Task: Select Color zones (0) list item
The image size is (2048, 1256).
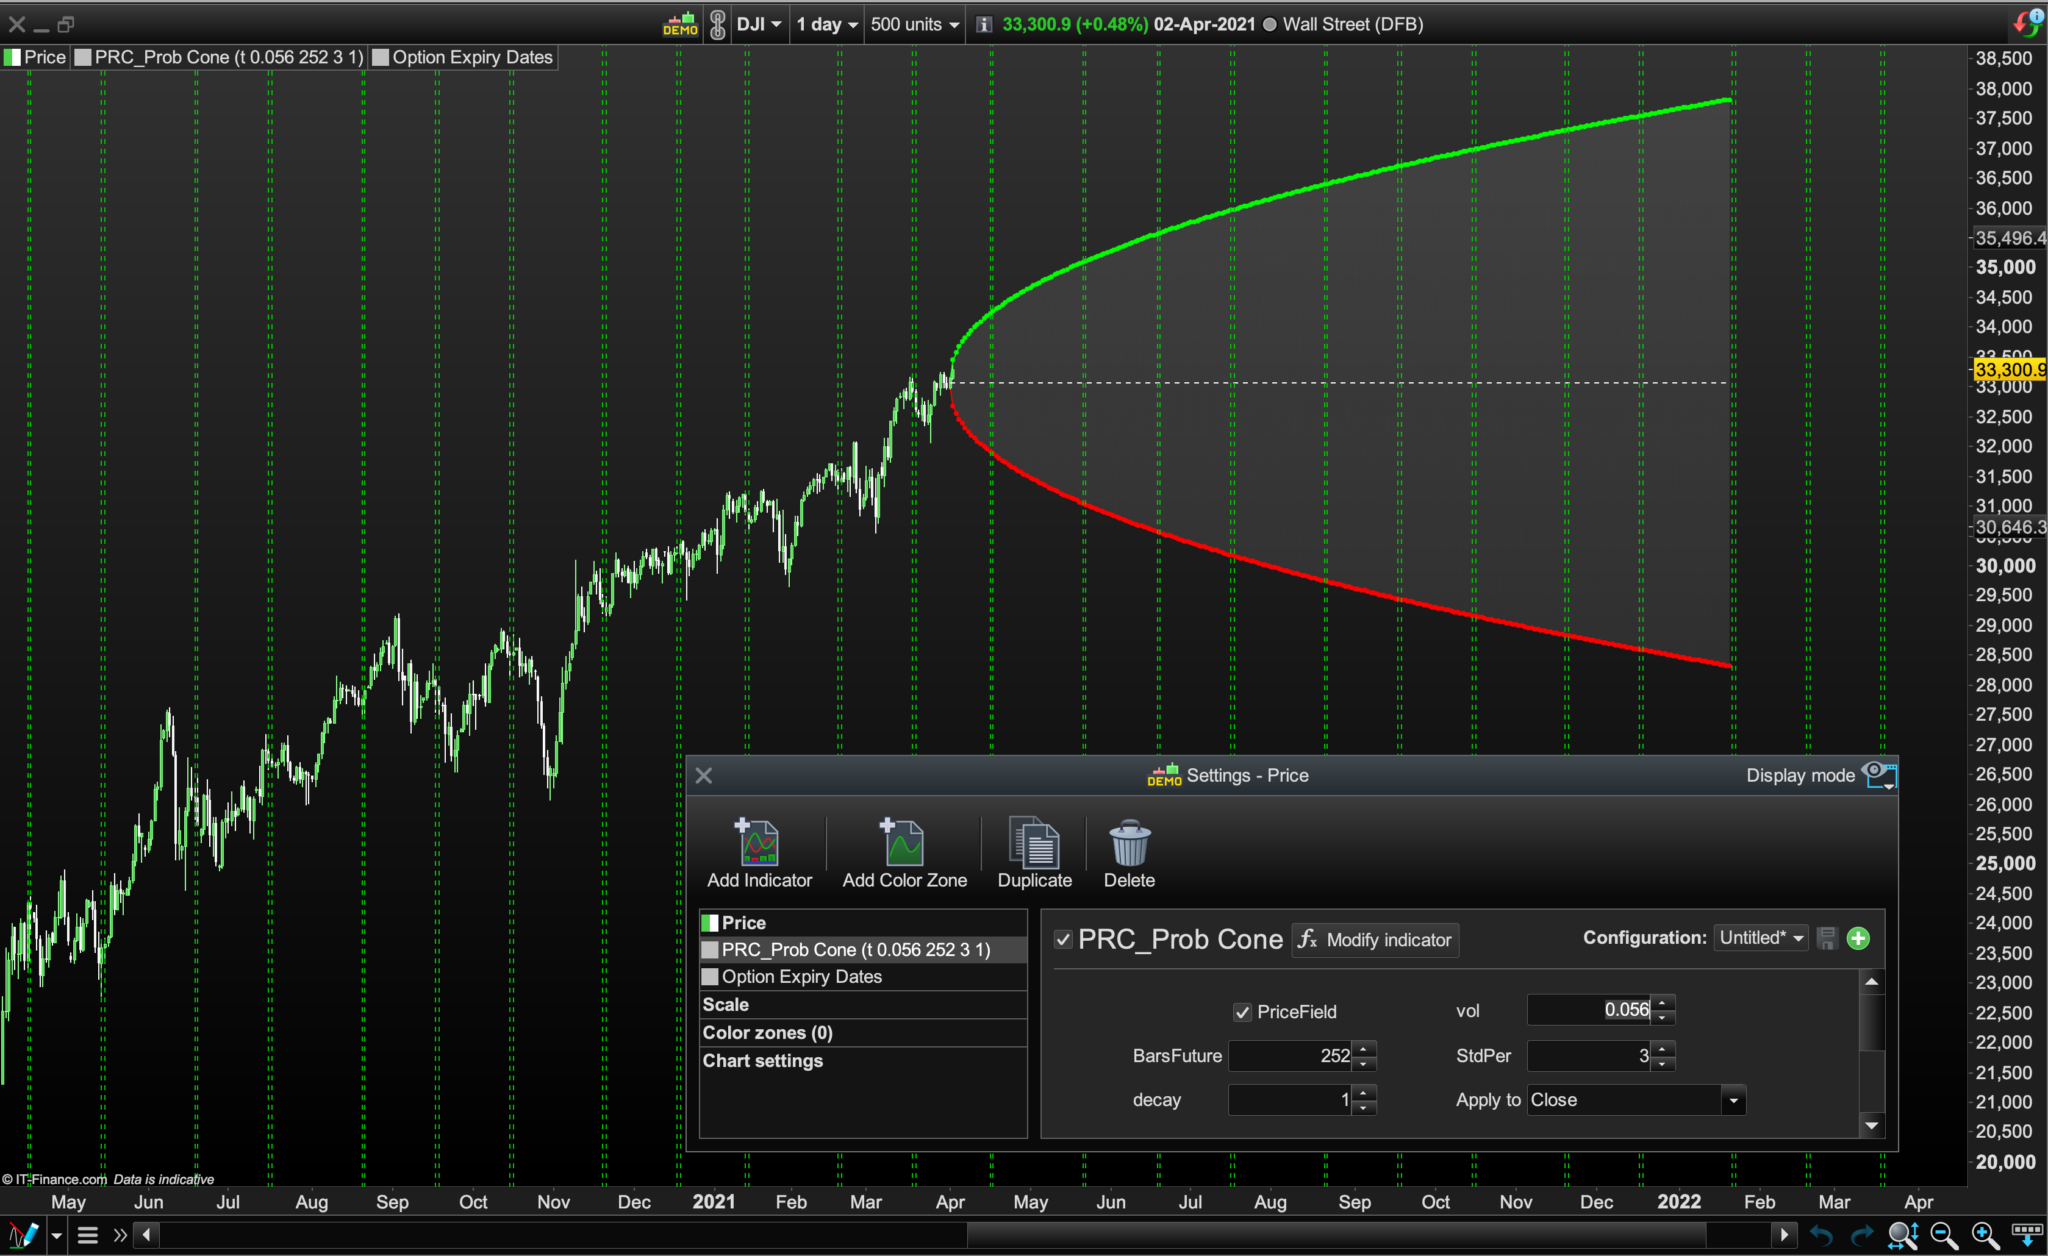Action: coord(767,1033)
